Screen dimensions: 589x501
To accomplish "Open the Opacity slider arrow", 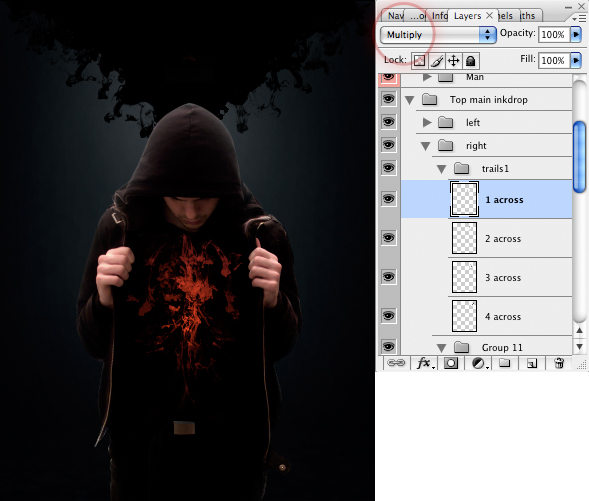I will 576,35.
